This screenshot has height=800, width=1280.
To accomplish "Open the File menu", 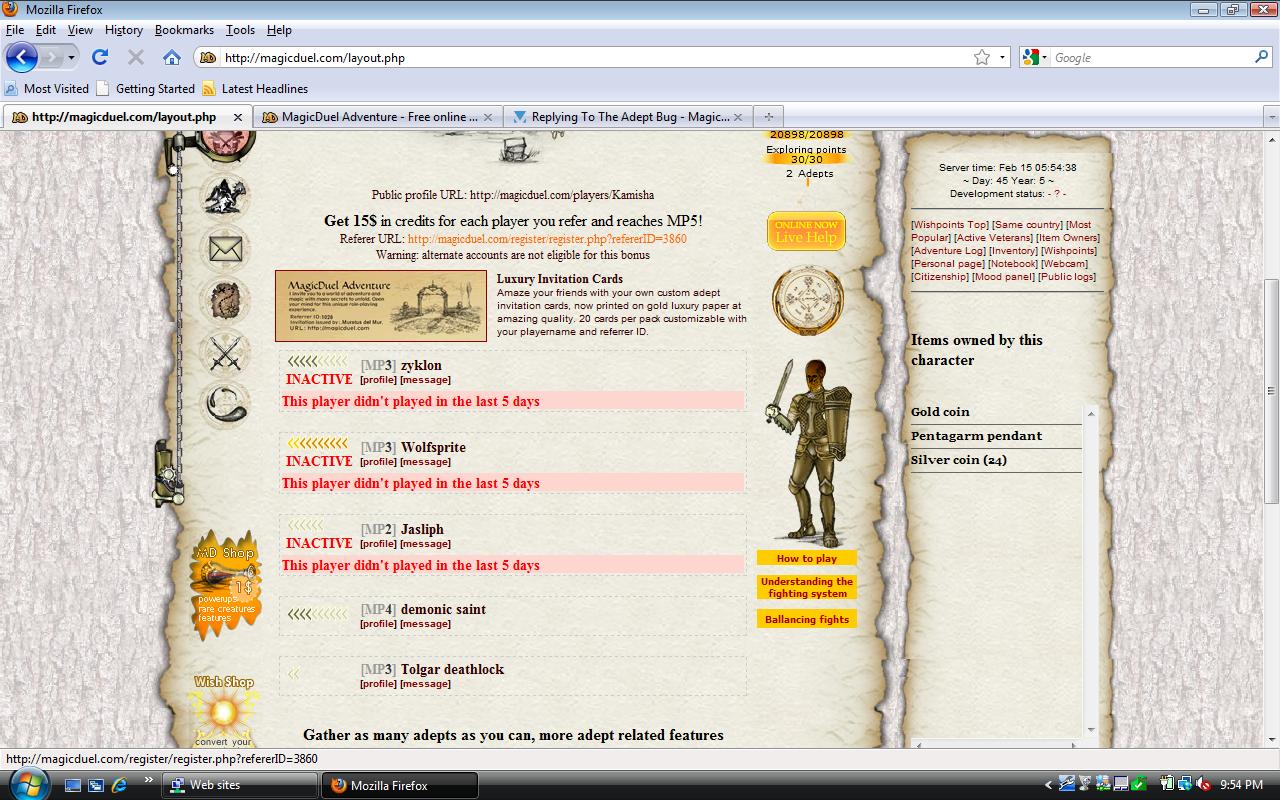I will 15,30.
